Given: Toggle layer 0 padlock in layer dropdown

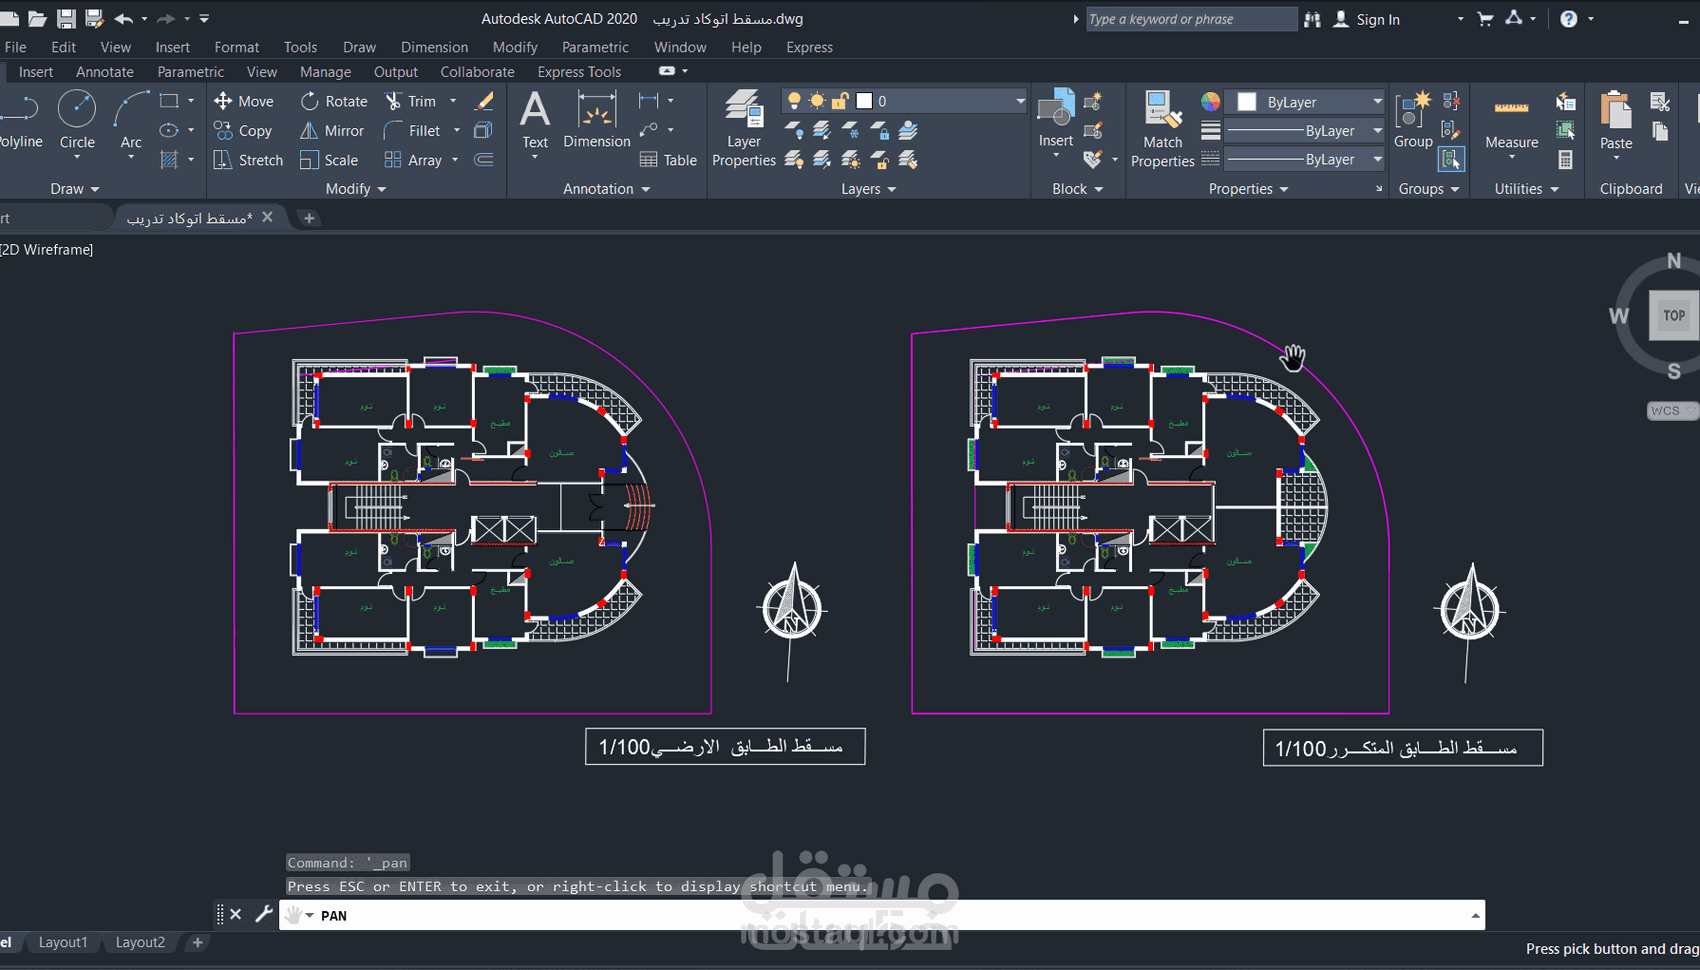Looking at the screenshot, I should pos(840,100).
